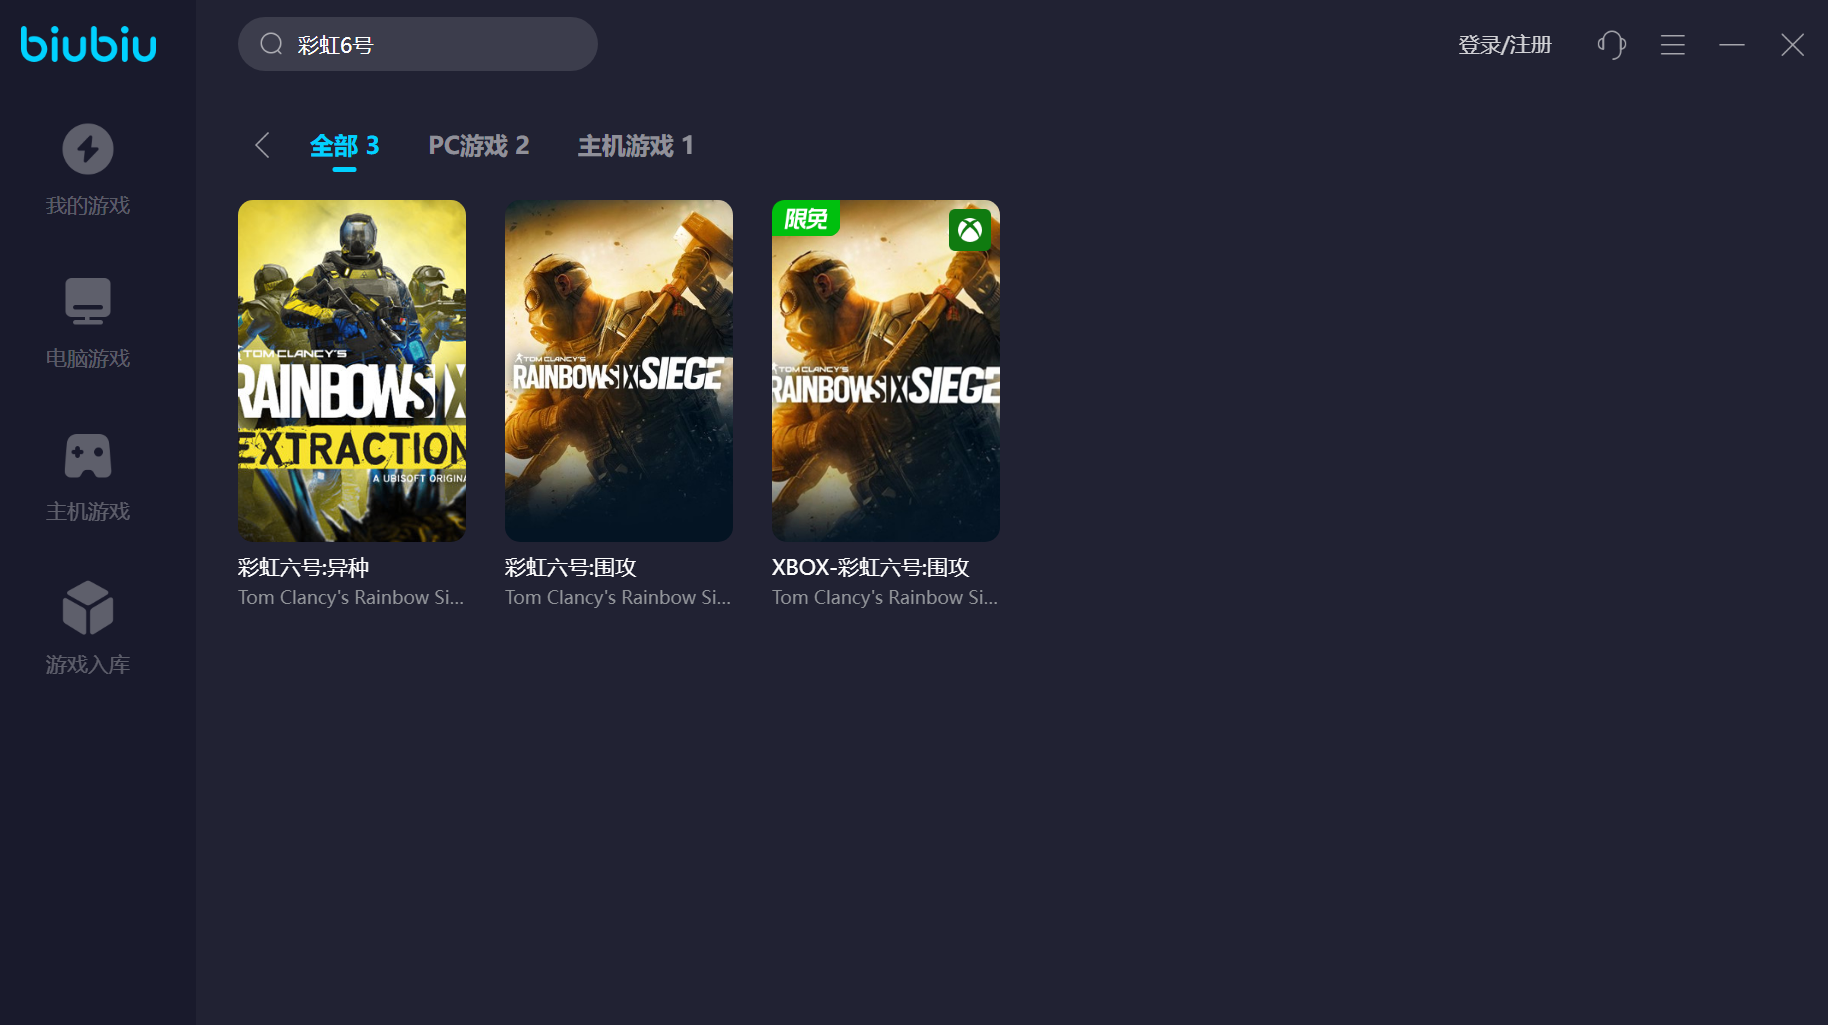Open the 彩虹六号:异种 title link
Image resolution: width=1828 pixels, height=1025 pixels.
pos(304,567)
